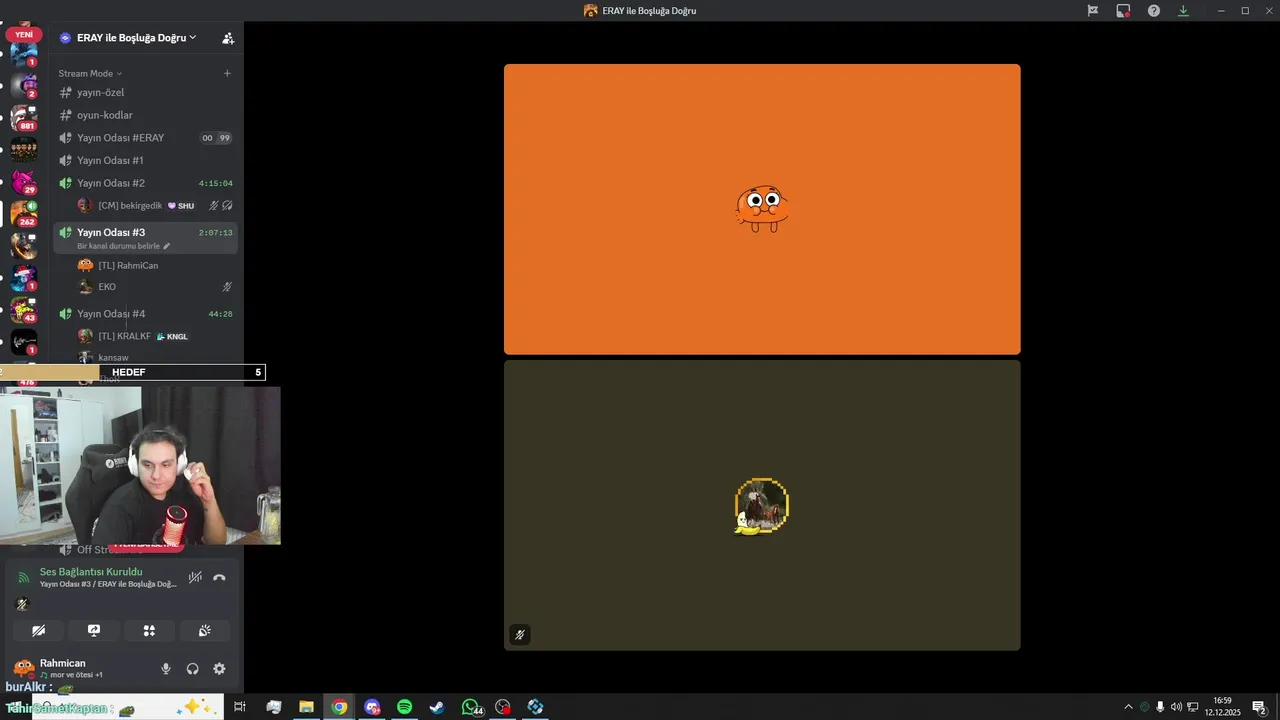Image resolution: width=1280 pixels, height=720 pixels.
Task: Collapse the Stream Mode category
Action: coord(90,73)
